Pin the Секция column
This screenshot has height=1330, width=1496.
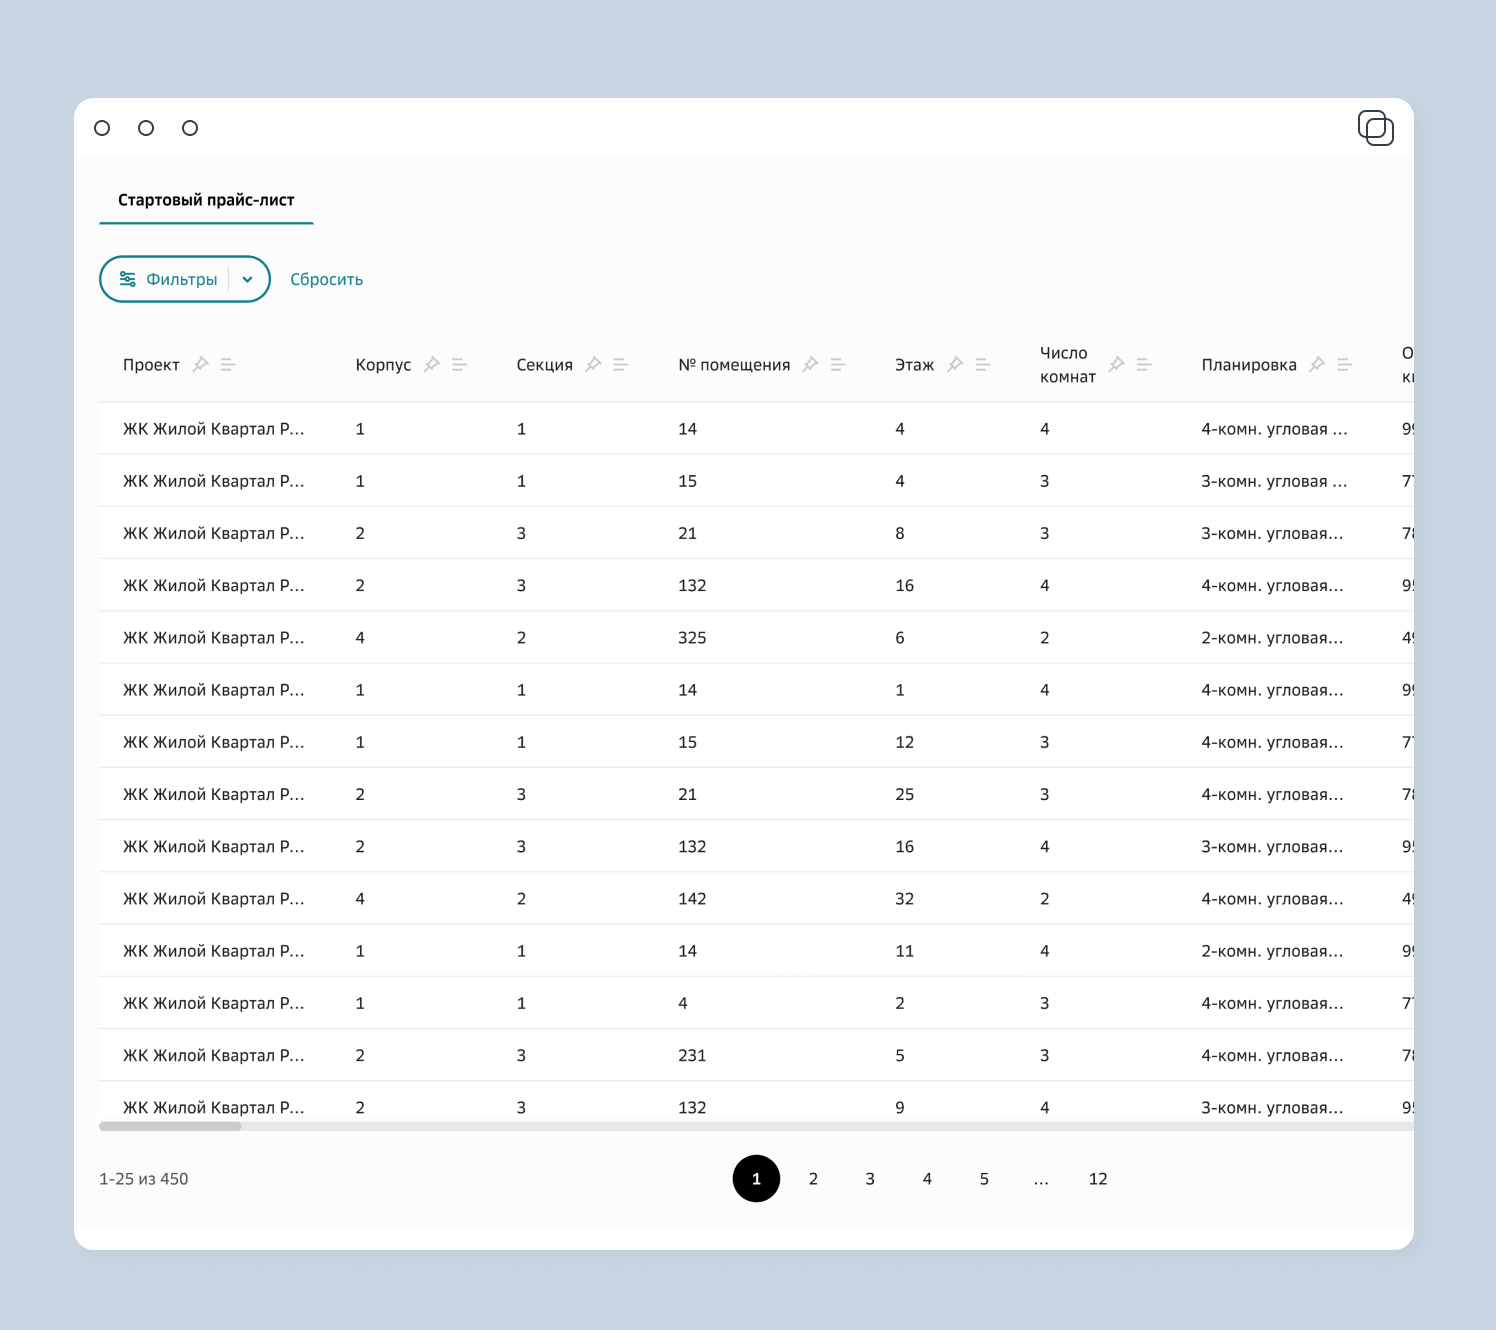(x=593, y=364)
